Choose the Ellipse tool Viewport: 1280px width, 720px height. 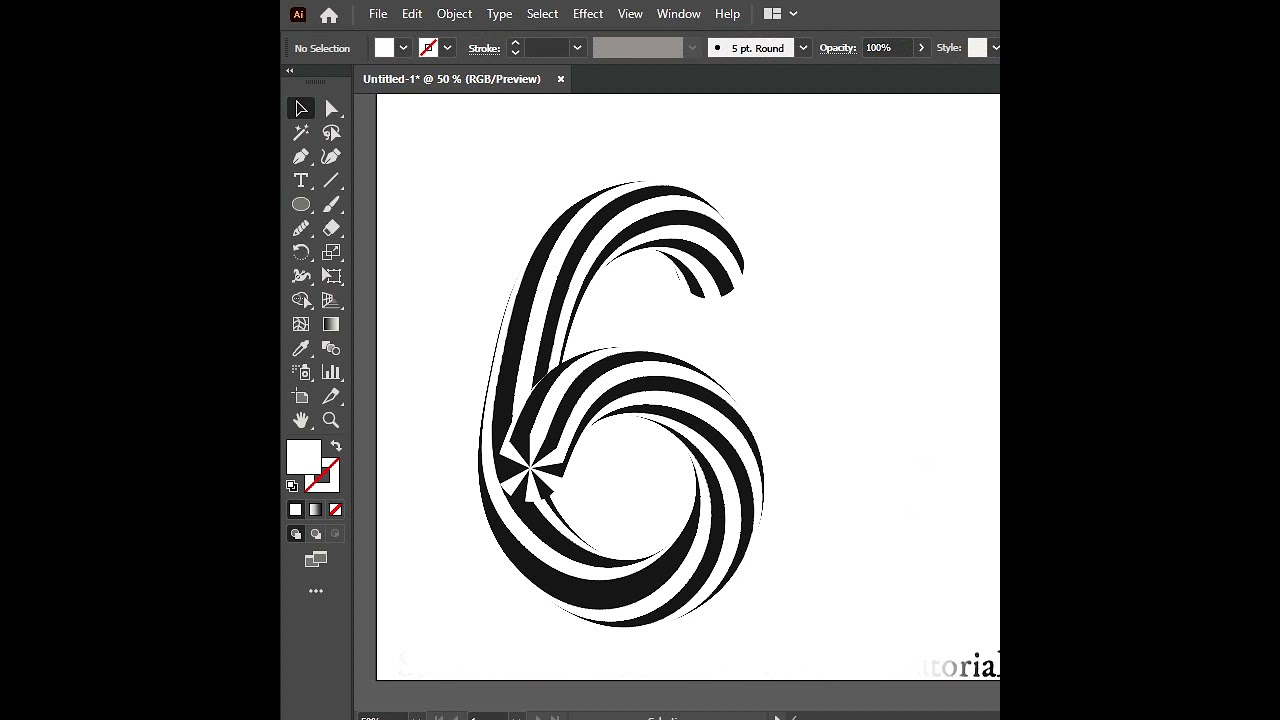(301, 204)
